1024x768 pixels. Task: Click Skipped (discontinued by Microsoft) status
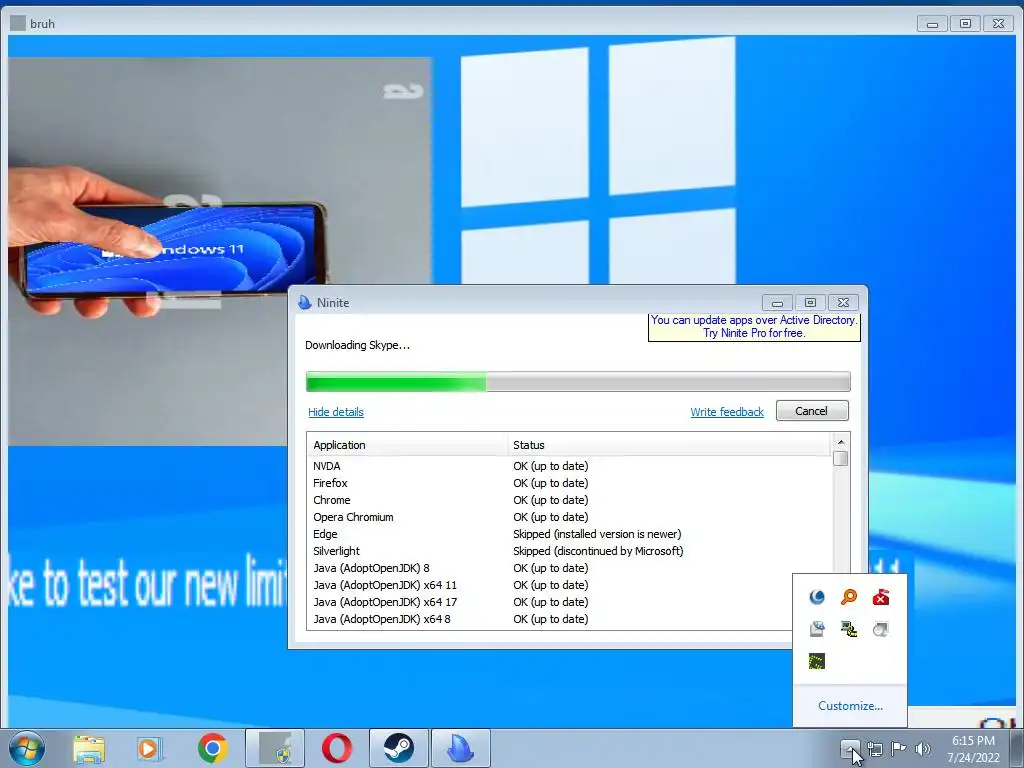[598, 551]
